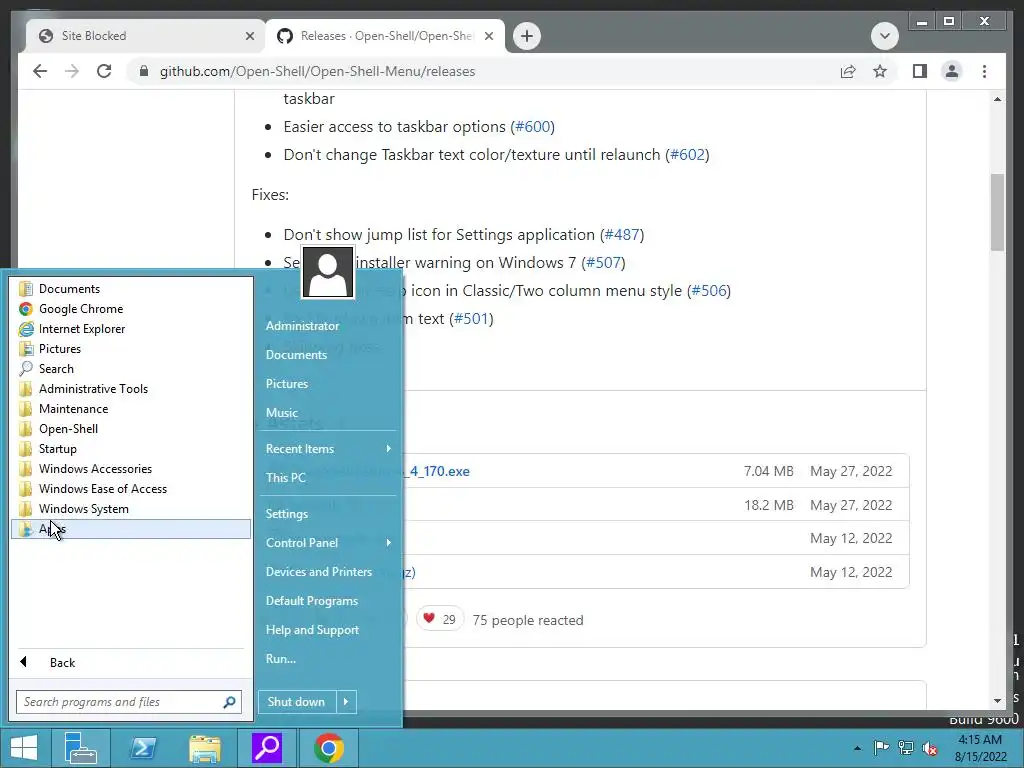Image resolution: width=1024 pixels, height=768 pixels.
Task: Click the heart reaction with 29
Action: click(440, 619)
